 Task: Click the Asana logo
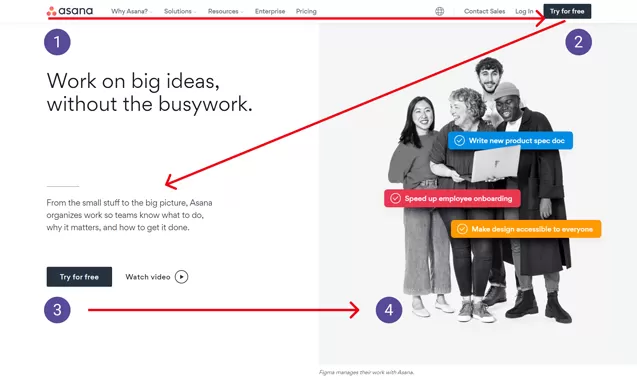click(x=70, y=11)
